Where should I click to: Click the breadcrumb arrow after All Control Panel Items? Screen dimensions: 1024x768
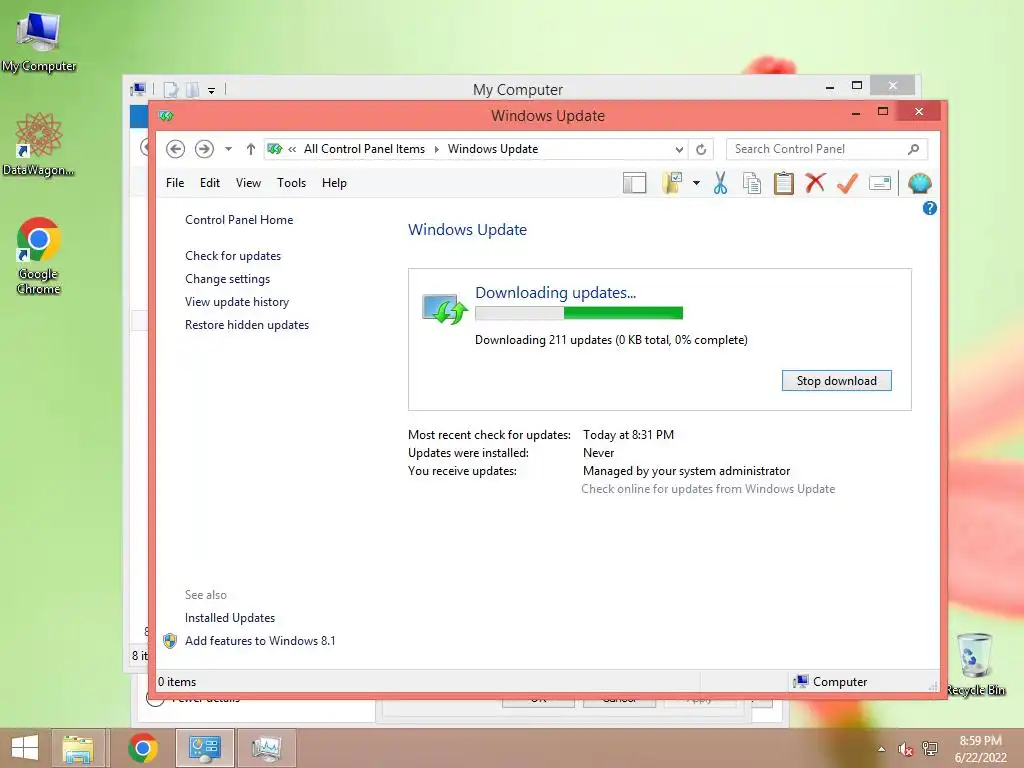pos(436,149)
